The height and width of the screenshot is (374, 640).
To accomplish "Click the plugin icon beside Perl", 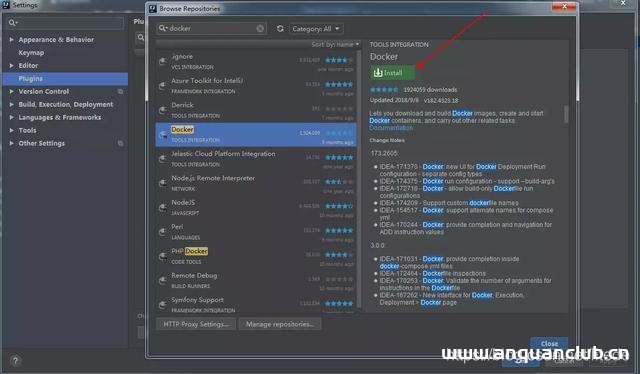I will tap(162, 232).
